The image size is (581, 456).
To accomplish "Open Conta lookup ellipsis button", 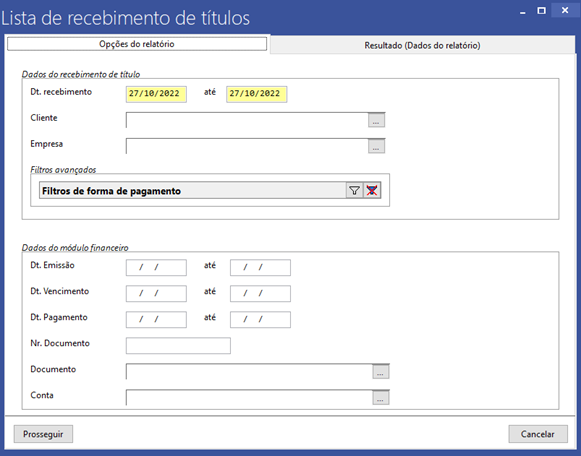I will tap(381, 397).
